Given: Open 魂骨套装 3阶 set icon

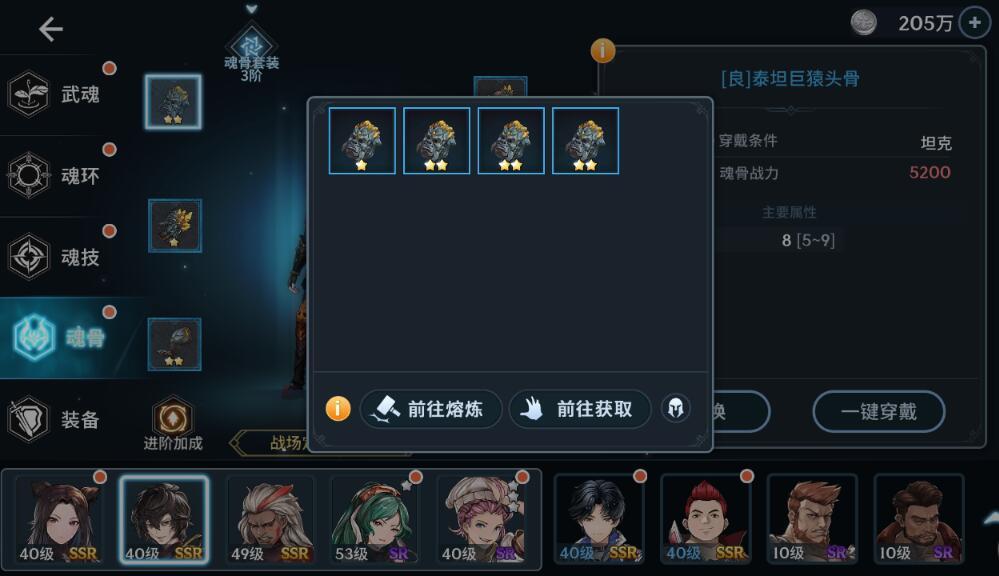Looking at the screenshot, I should click(x=252, y=52).
